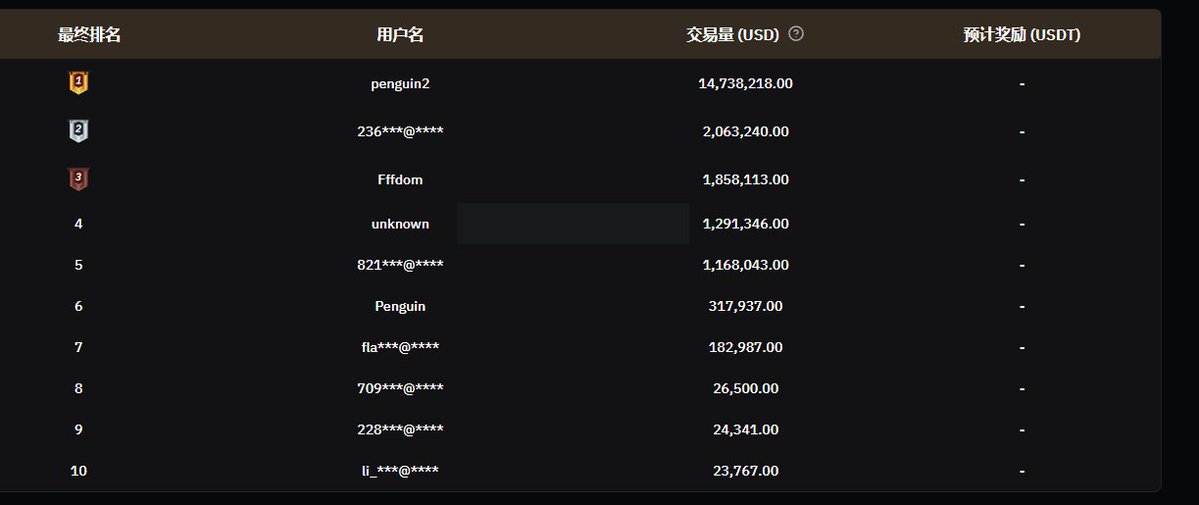The width and height of the screenshot is (1199, 505).
Task: Click the 228***@**** username in rank 9
Action: pos(400,430)
